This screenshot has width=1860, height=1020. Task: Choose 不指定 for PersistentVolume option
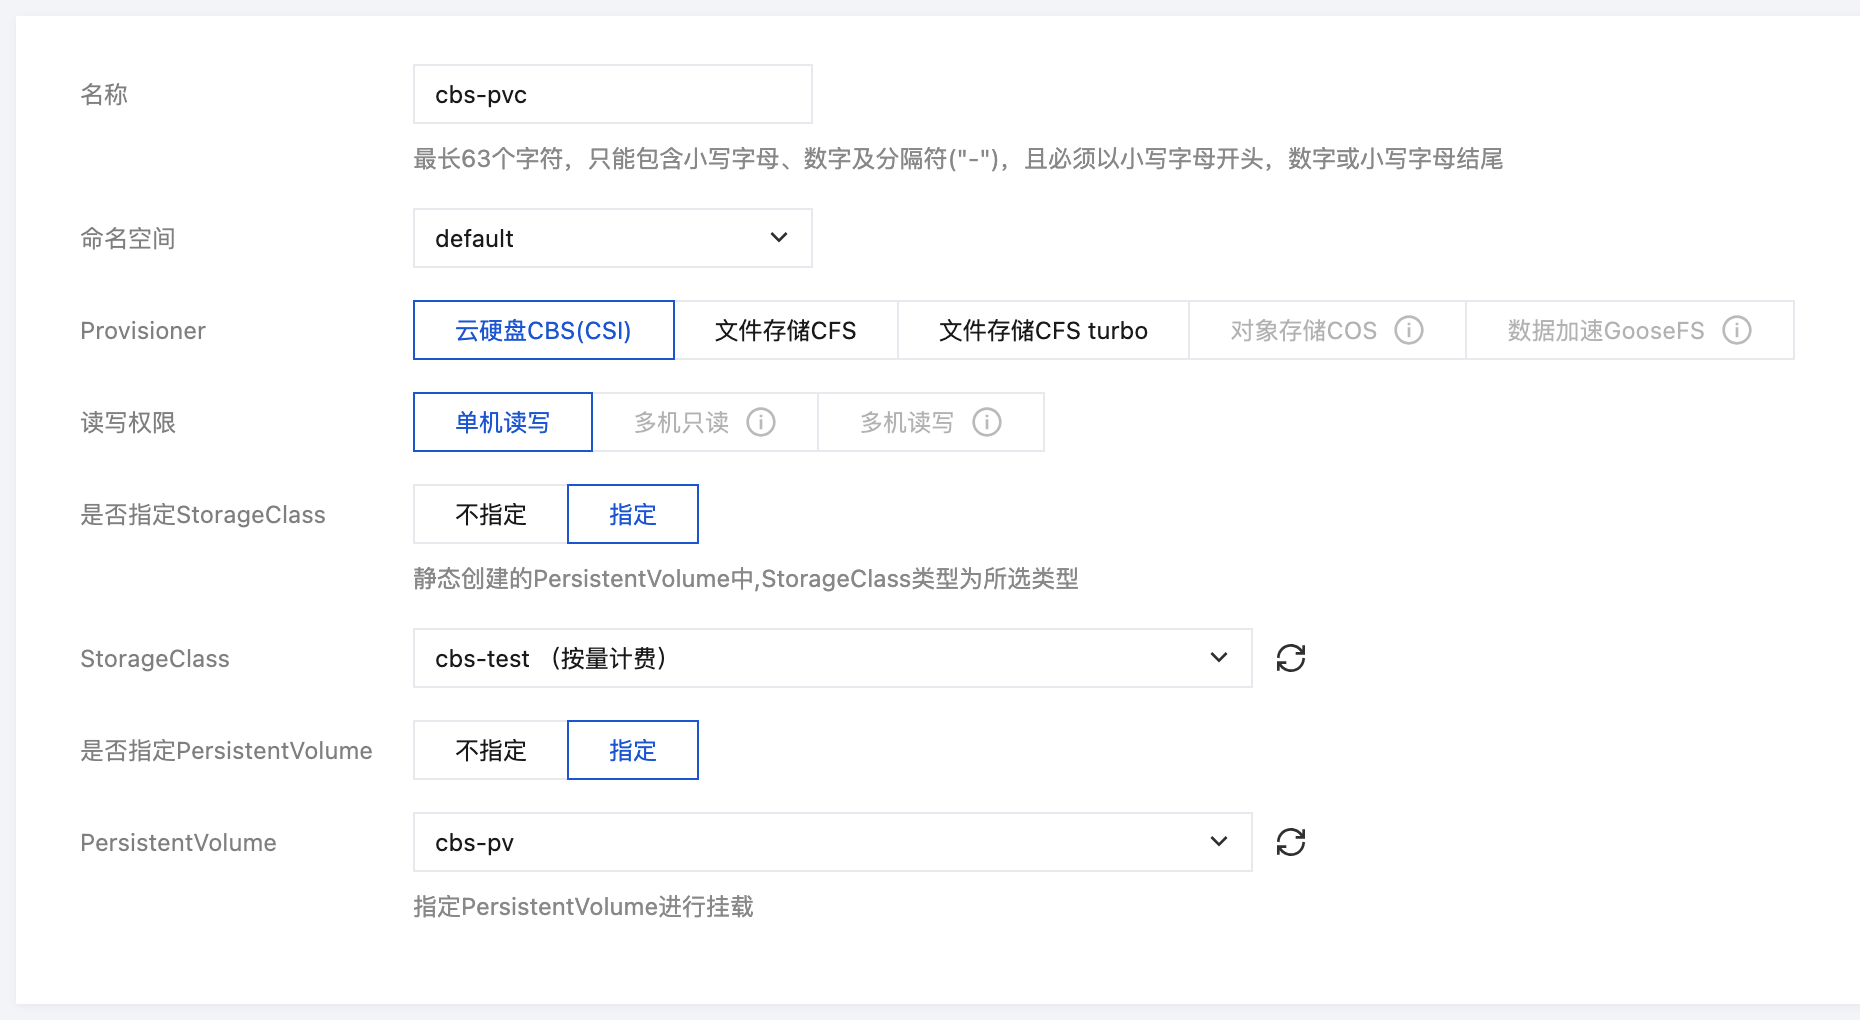(490, 750)
